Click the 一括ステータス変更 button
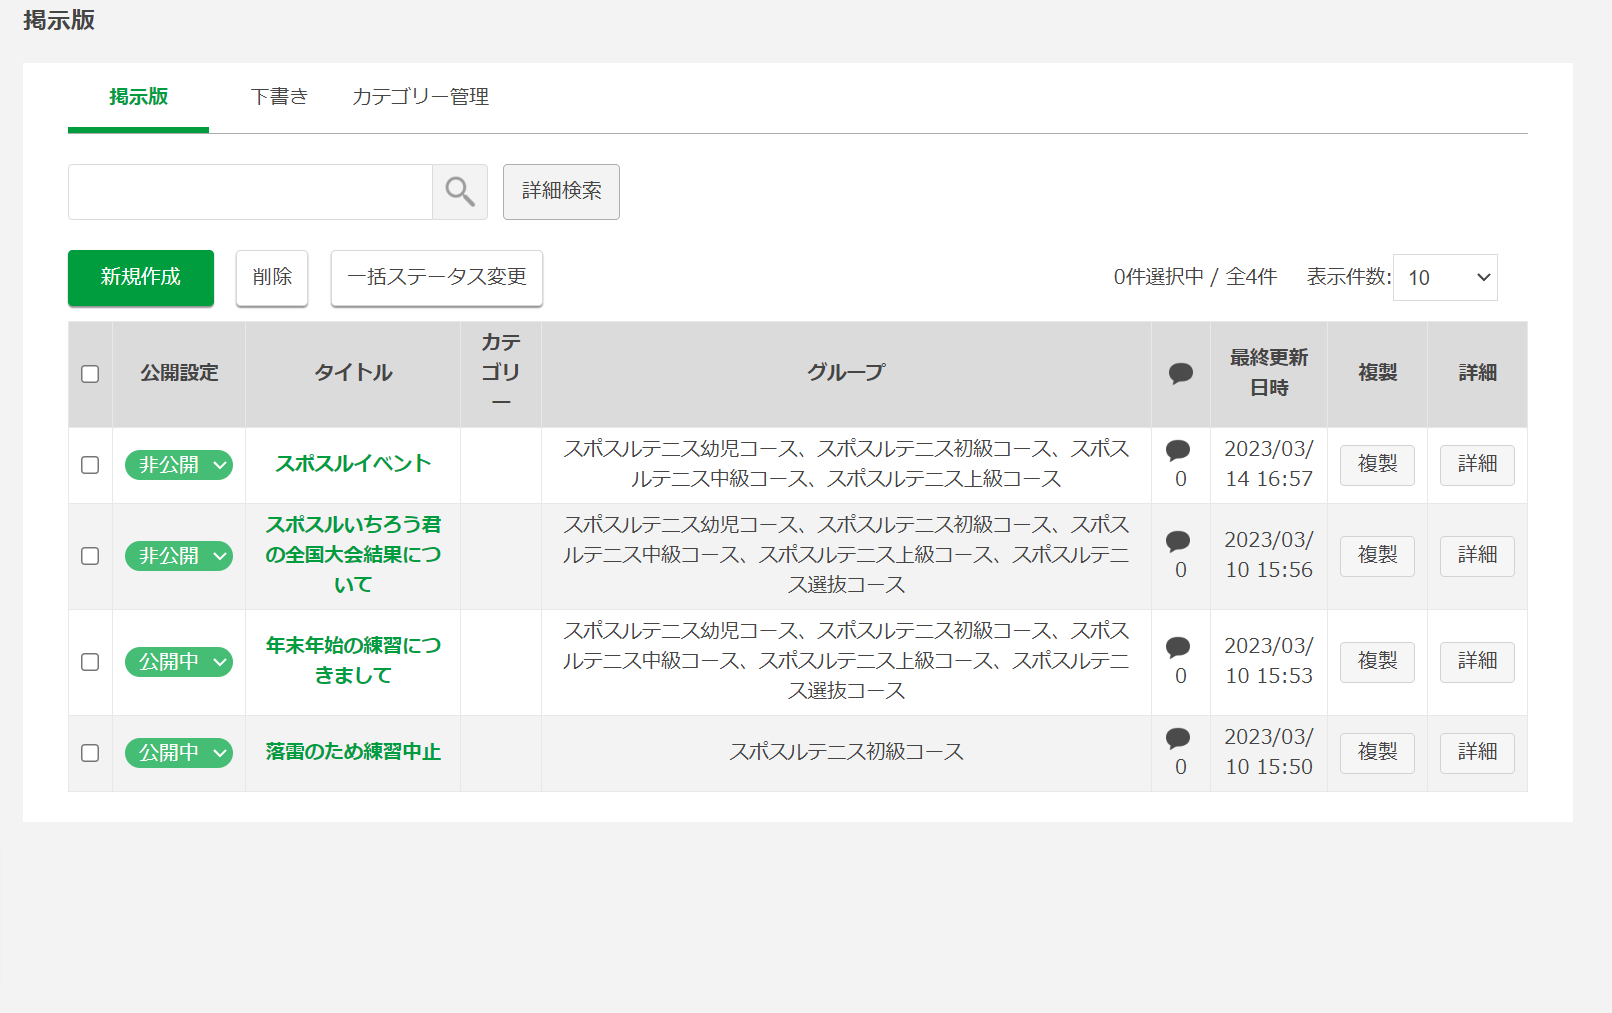 [x=437, y=277]
